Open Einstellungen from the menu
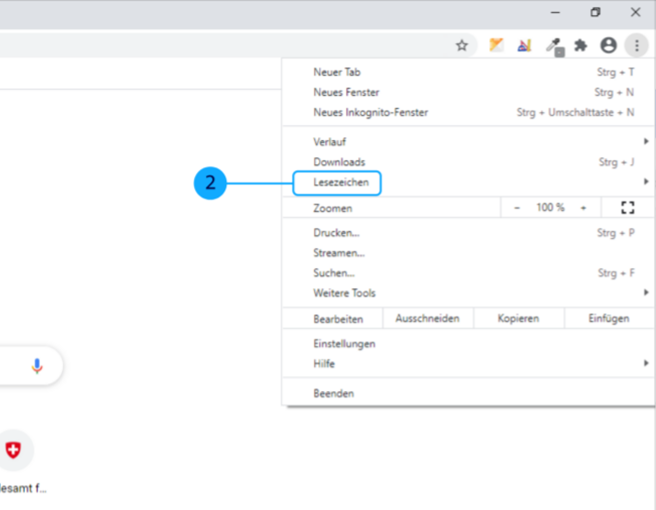 click(344, 344)
